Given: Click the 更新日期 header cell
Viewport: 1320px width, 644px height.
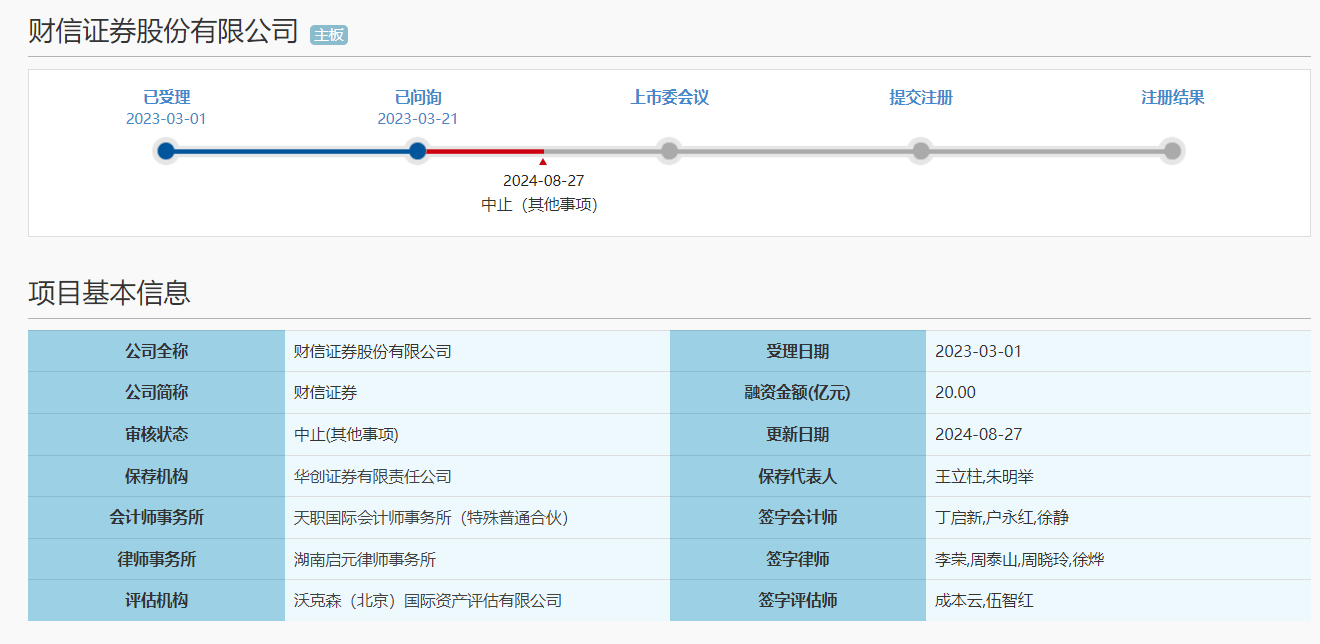Looking at the screenshot, I should tap(797, 434).
